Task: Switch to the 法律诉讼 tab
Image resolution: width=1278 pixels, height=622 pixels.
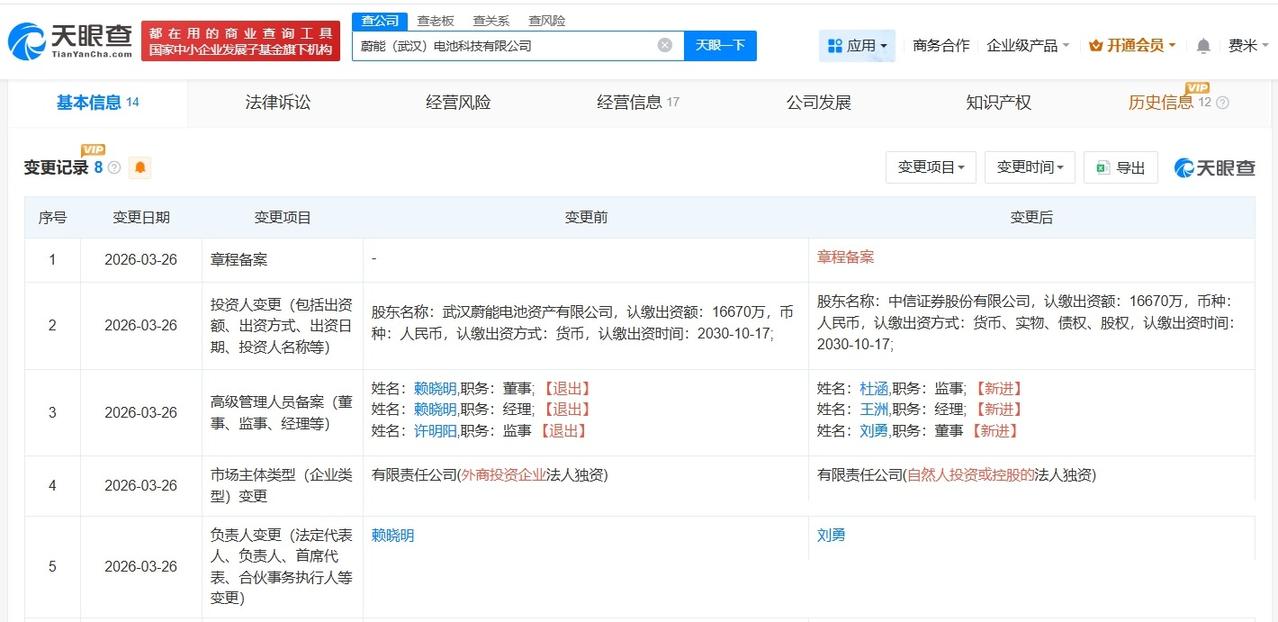Action: click(277, 102)
